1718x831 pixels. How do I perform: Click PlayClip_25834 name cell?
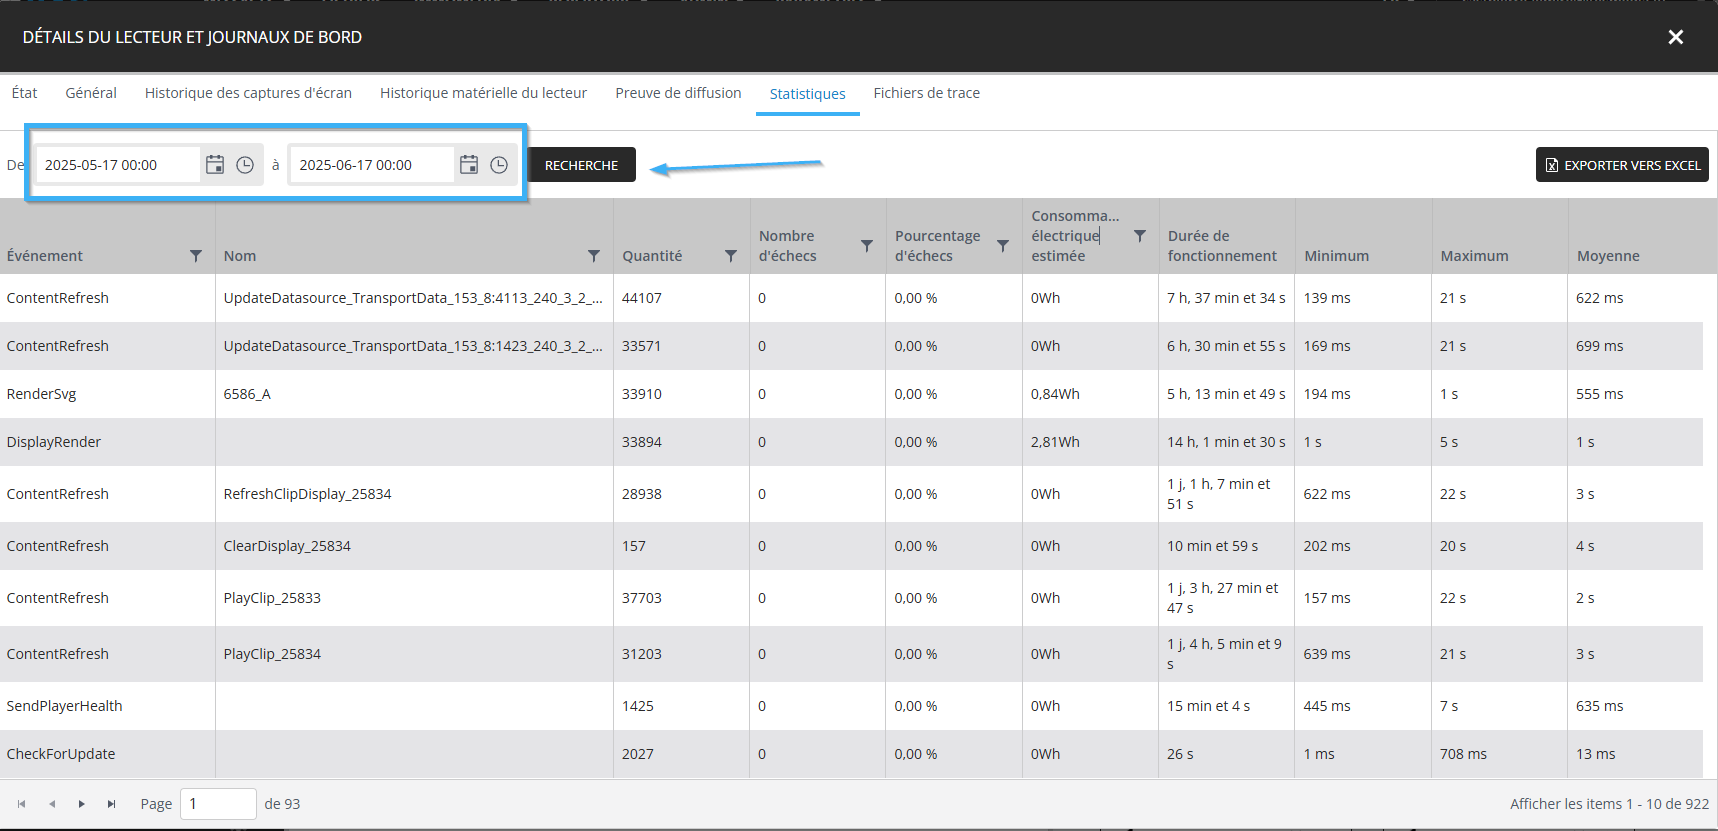coord(272,654)
